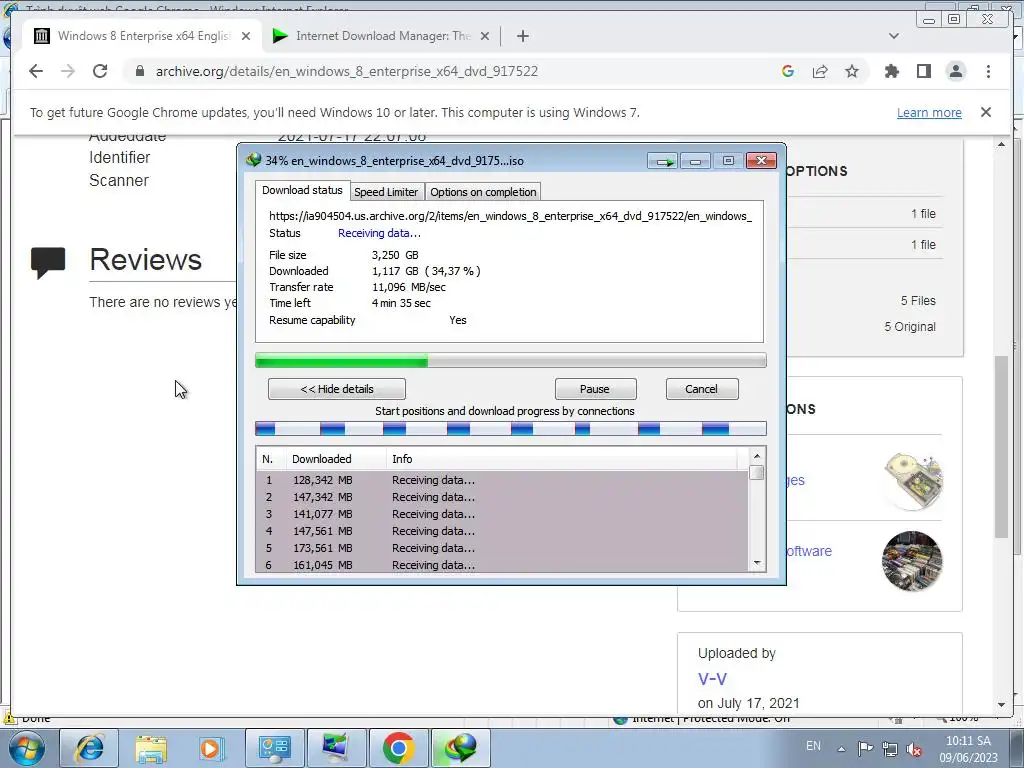Select connection row 5 with 173,561 MB

click(502, 548)
